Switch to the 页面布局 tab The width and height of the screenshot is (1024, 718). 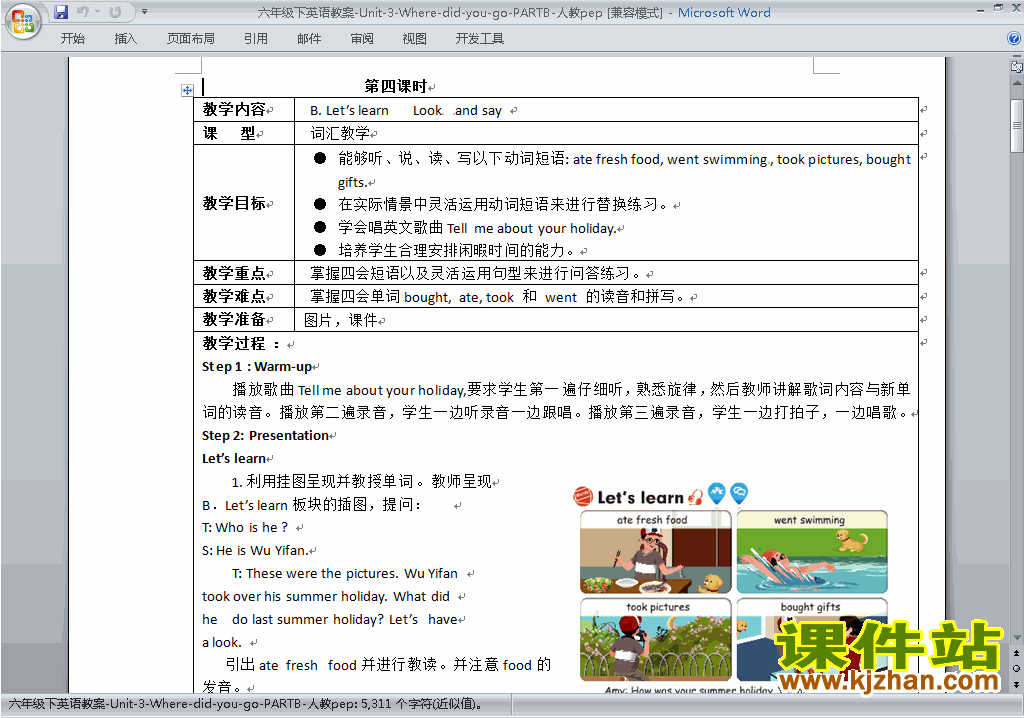click(190, 39)
